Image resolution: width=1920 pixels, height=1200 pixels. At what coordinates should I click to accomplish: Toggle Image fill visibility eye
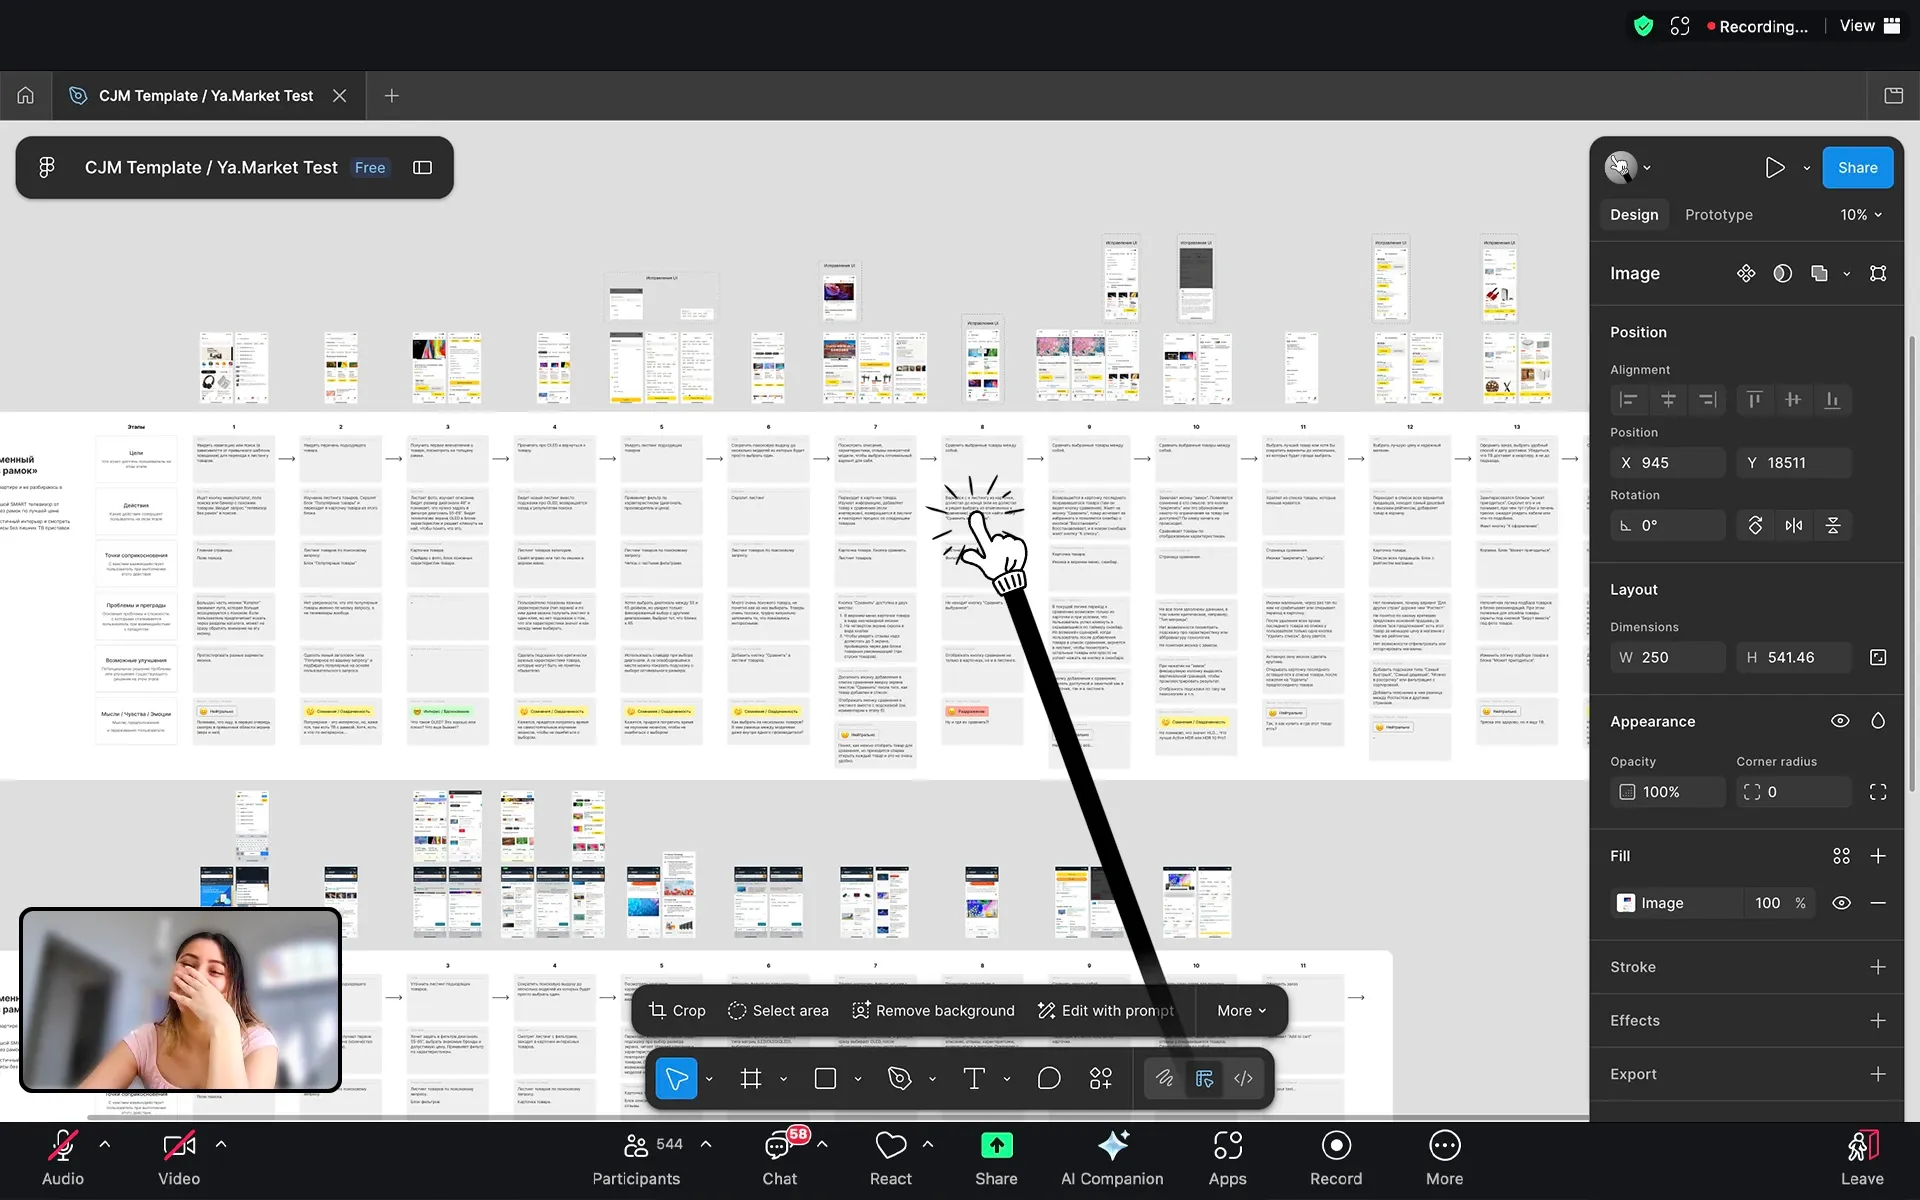1841,903
